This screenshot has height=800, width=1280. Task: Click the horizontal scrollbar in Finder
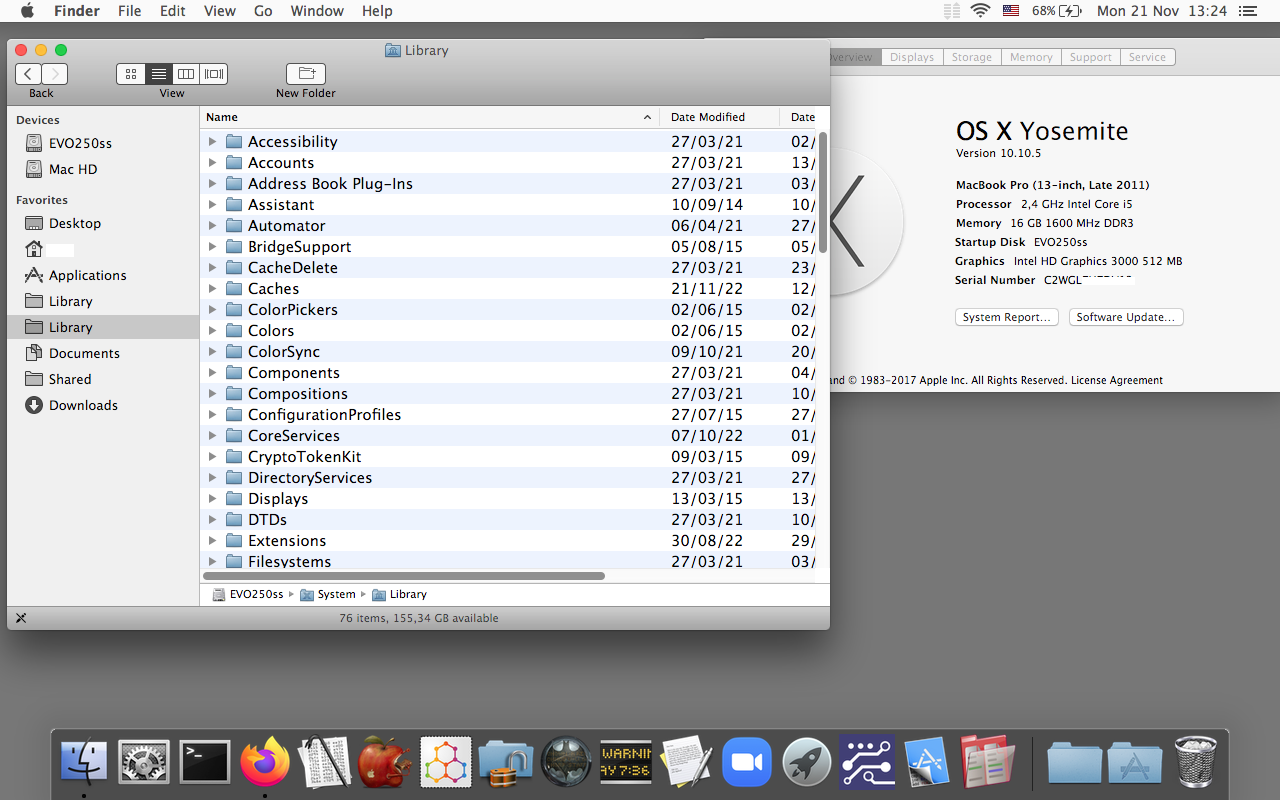(x=404, y=576)
